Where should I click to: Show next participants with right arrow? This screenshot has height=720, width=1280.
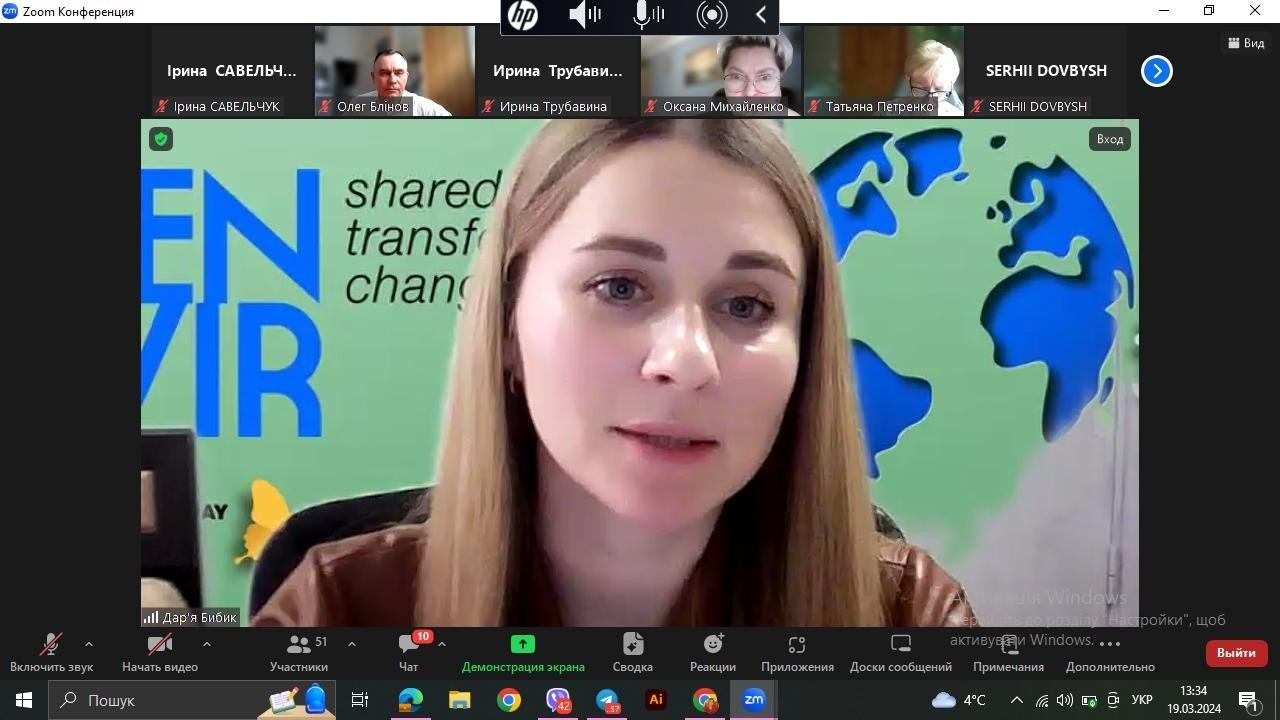point(1157,71)
